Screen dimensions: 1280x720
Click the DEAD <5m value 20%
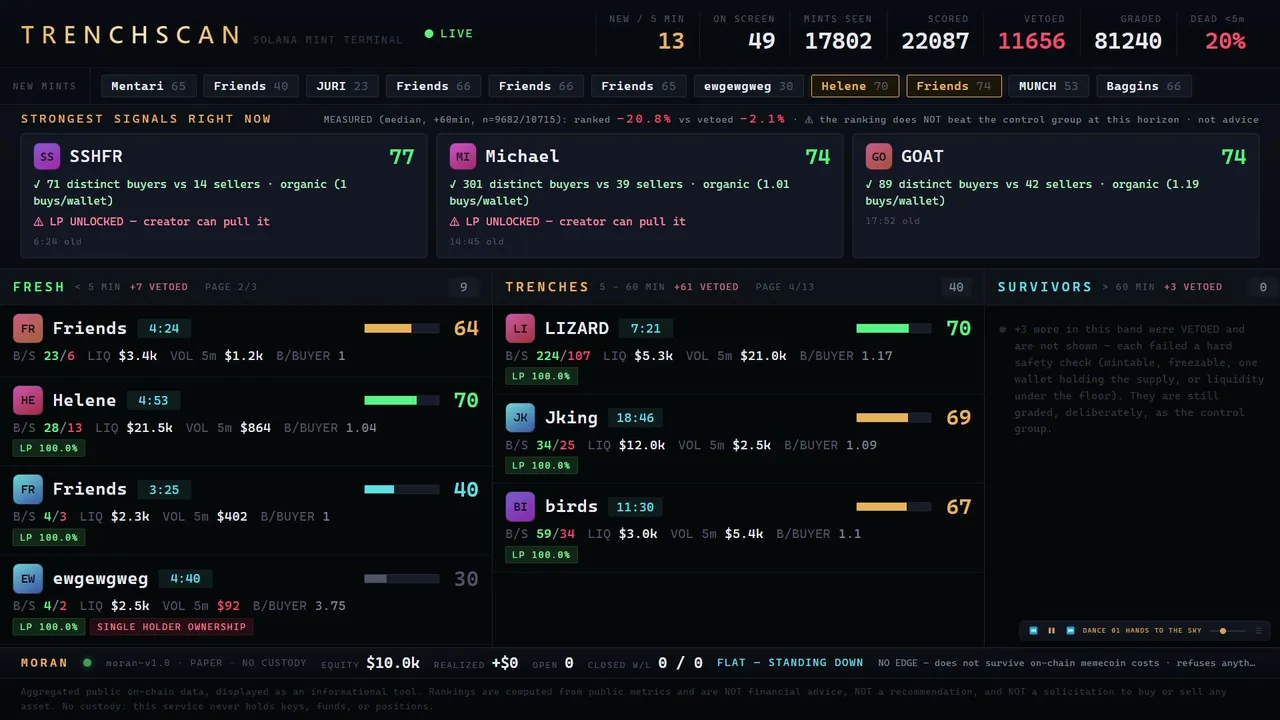click(1225, 41)
